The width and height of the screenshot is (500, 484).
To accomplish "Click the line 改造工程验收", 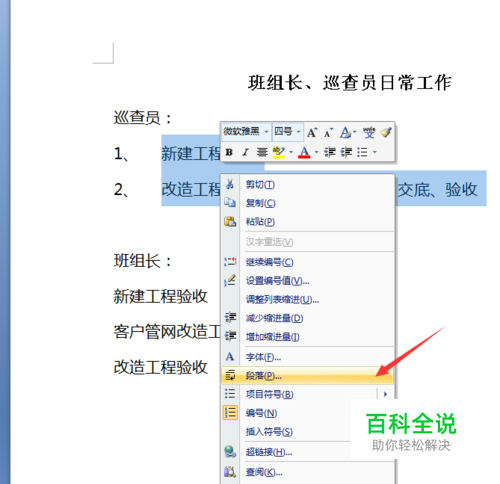I will point(161,367).
